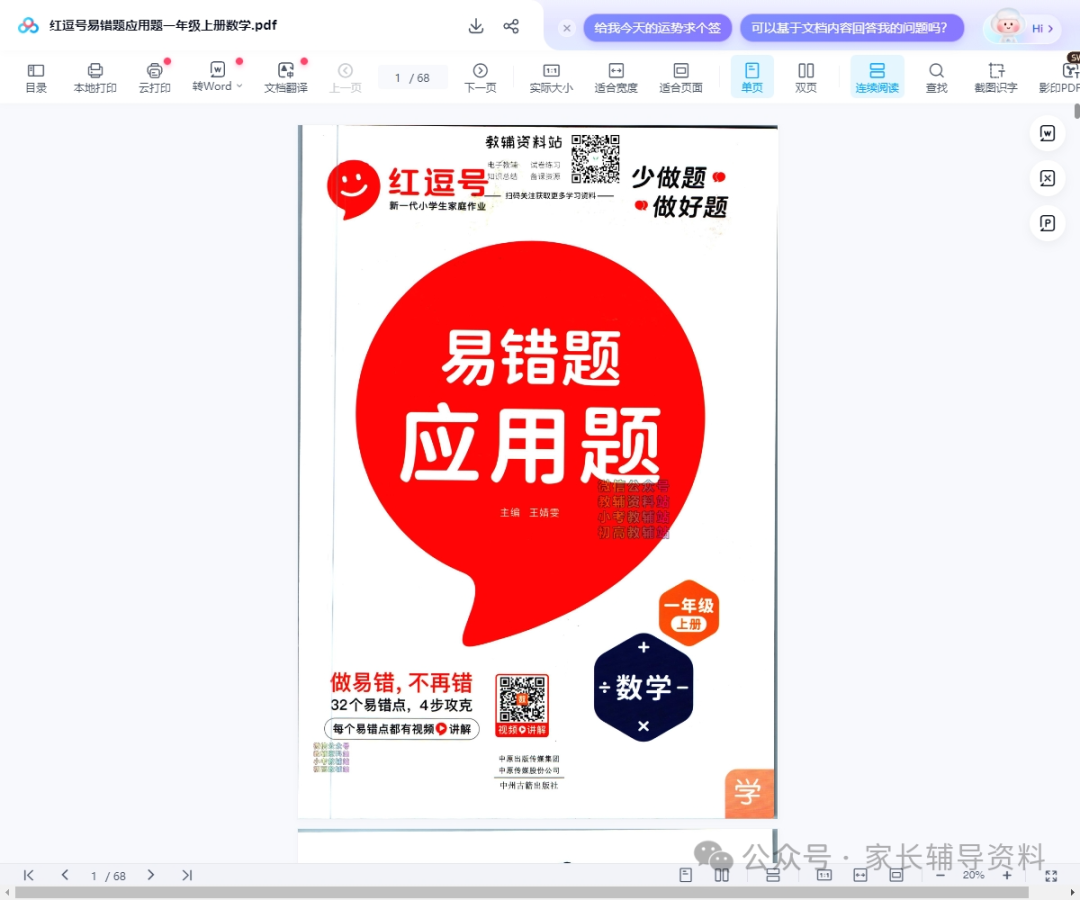The image size is (1080, 900).
Task: Enter fullscreen with the expand icon
Action: click(1051, 875)
